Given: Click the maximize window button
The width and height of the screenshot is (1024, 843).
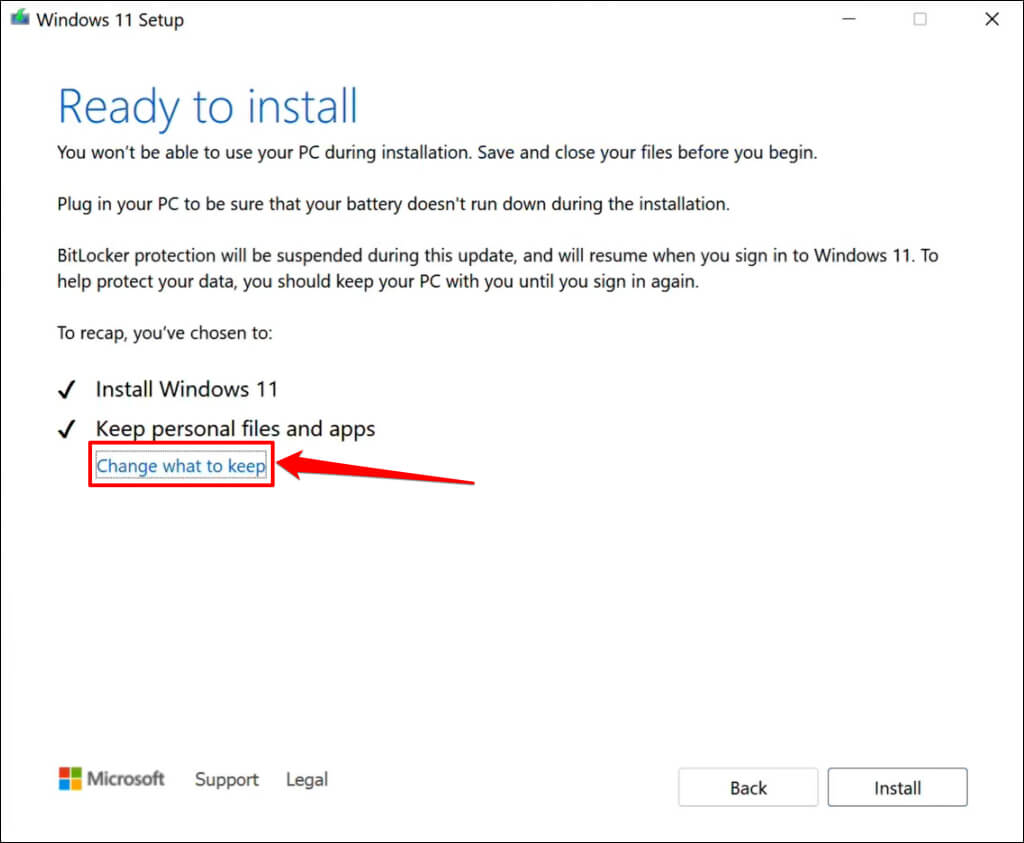Looking at the screenshot, I should (x=920, y=20).
